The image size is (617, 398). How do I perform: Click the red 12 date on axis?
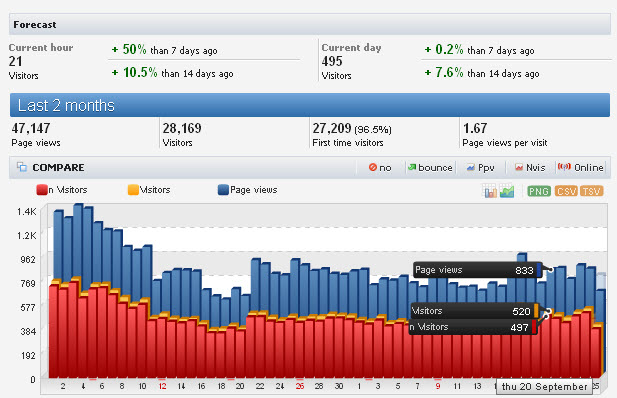click(x=163, y=386)
